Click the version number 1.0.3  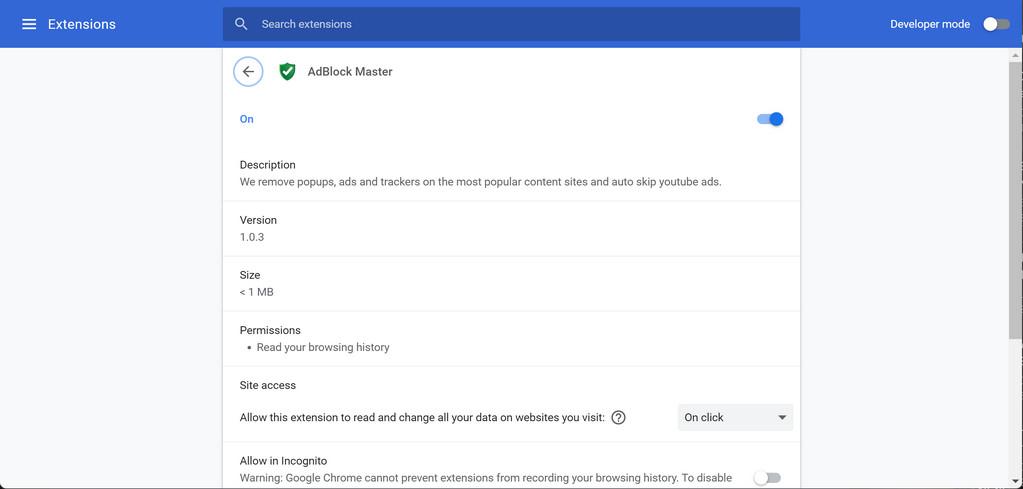pyautogui.click(x=252, y=237)
